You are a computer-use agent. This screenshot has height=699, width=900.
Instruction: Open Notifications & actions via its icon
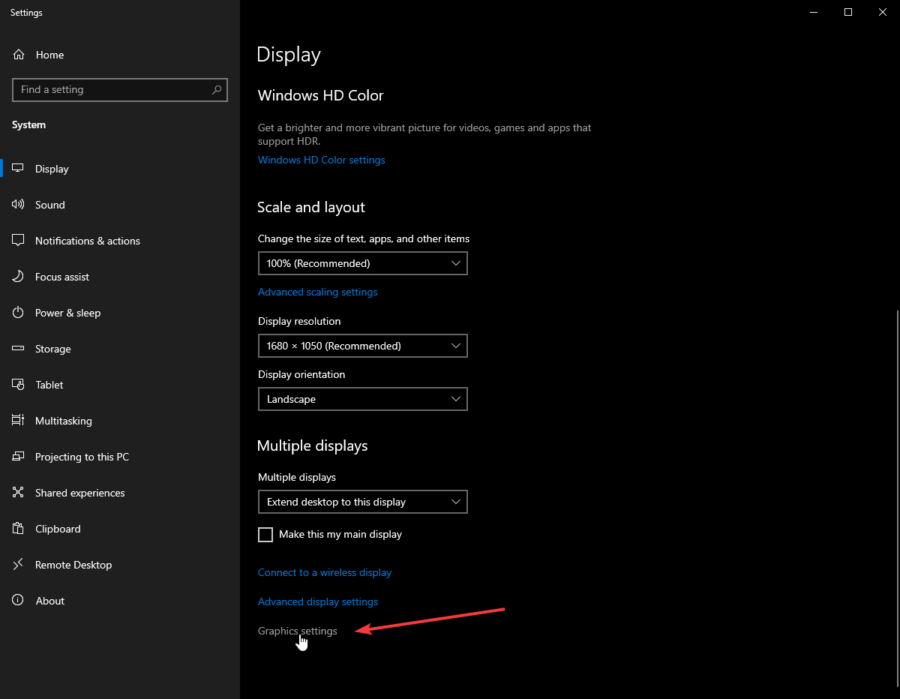tap(17, 241)
